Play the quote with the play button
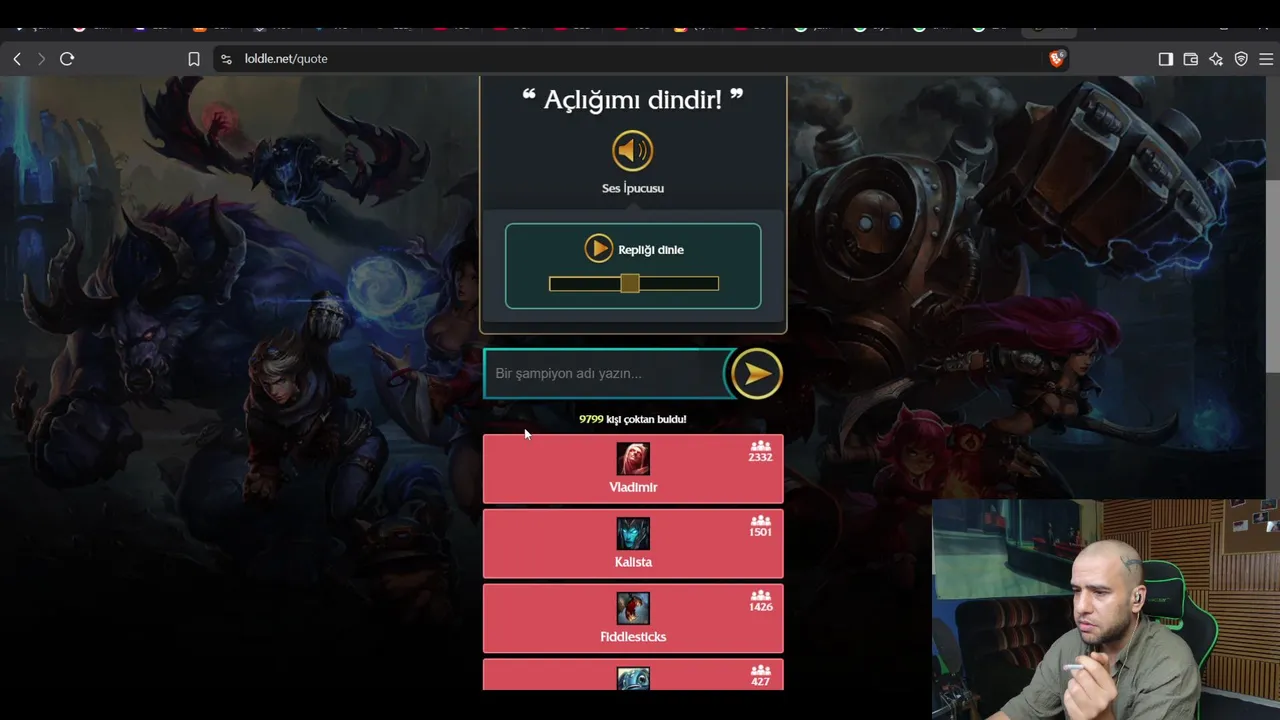 tap(598, 249)
